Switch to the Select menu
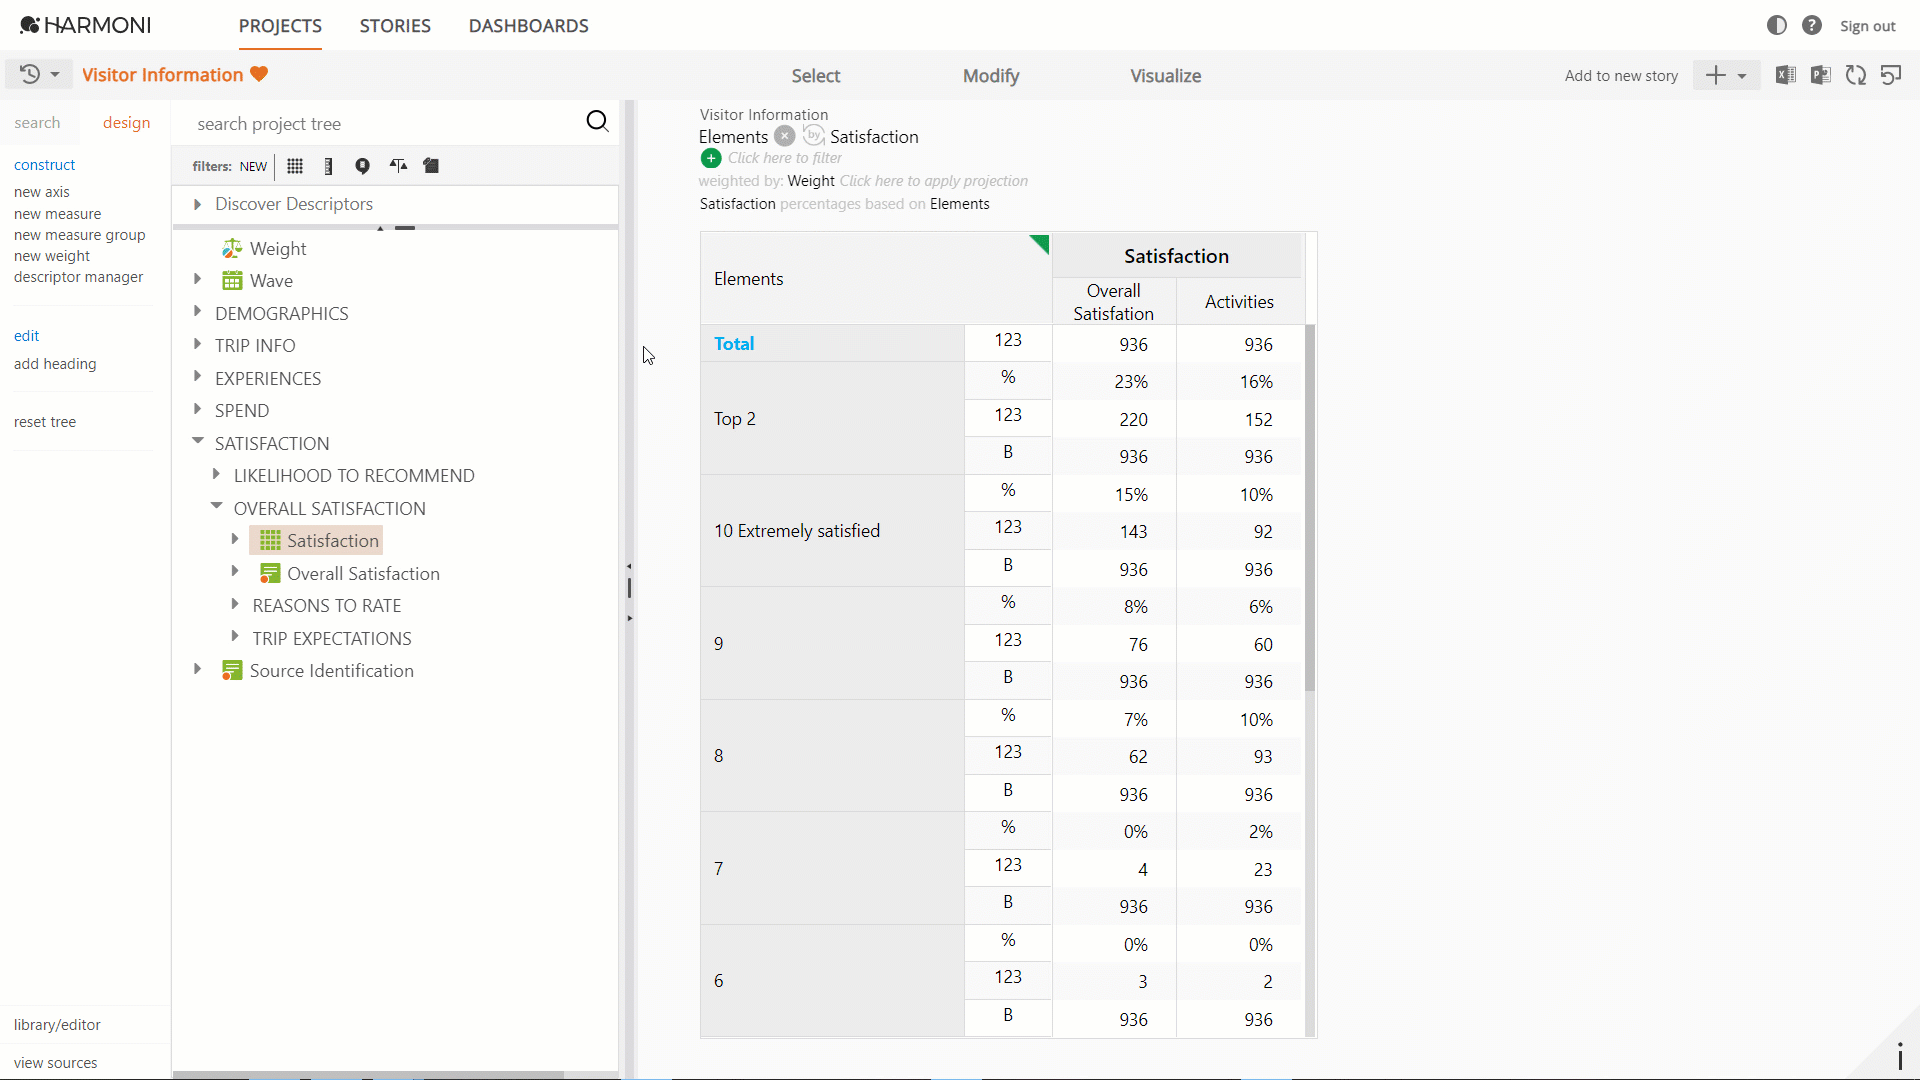 (816, 76)
